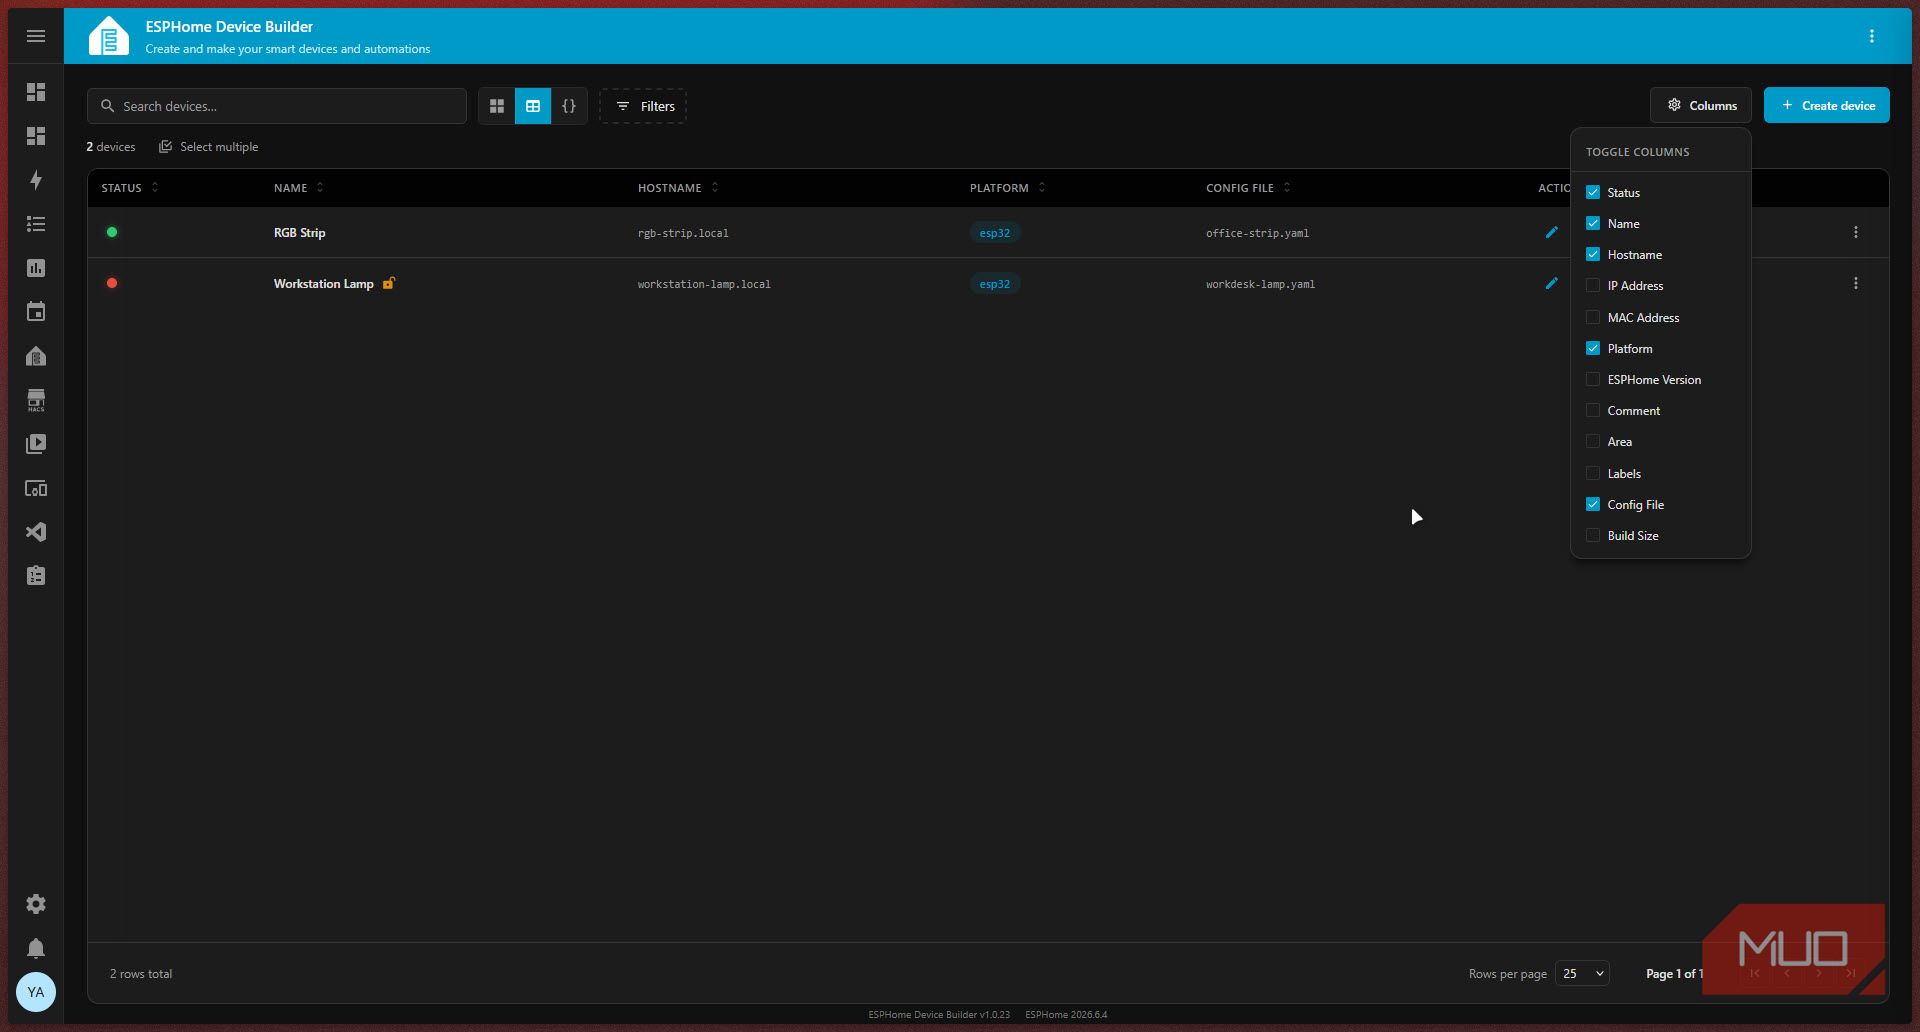Uncheck the Config File column checkbox
Screen dimensions: 1920x1032
click(x=1593, y=504)
